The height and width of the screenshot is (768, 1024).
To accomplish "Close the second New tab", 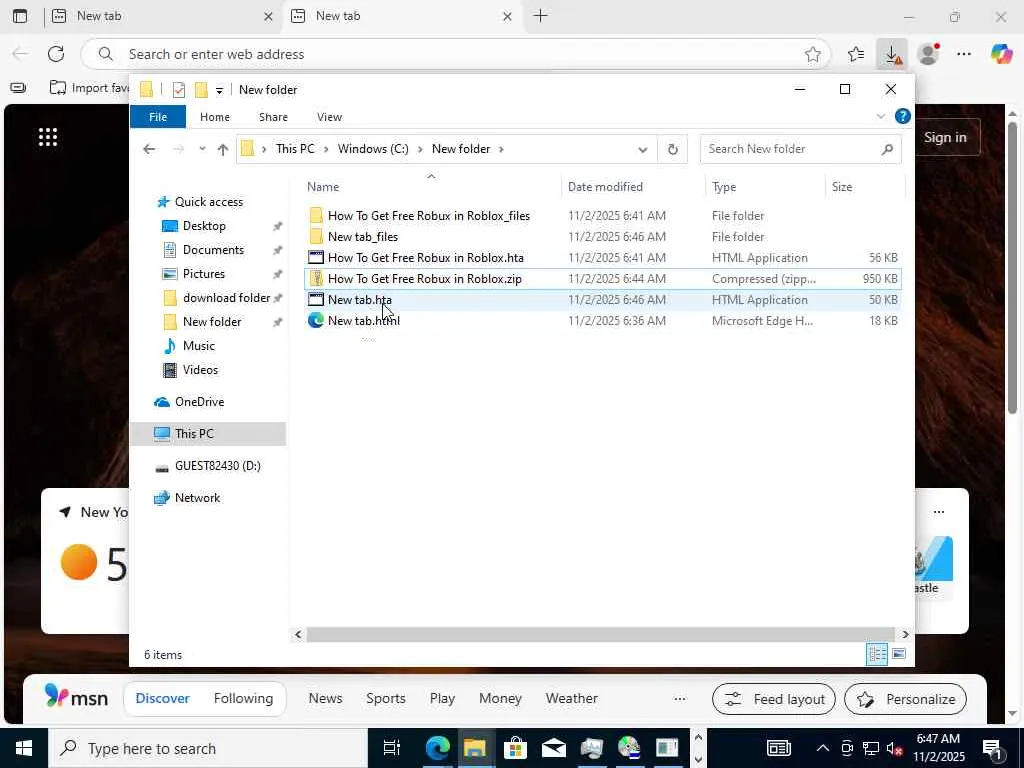I will tap(507, 17).
